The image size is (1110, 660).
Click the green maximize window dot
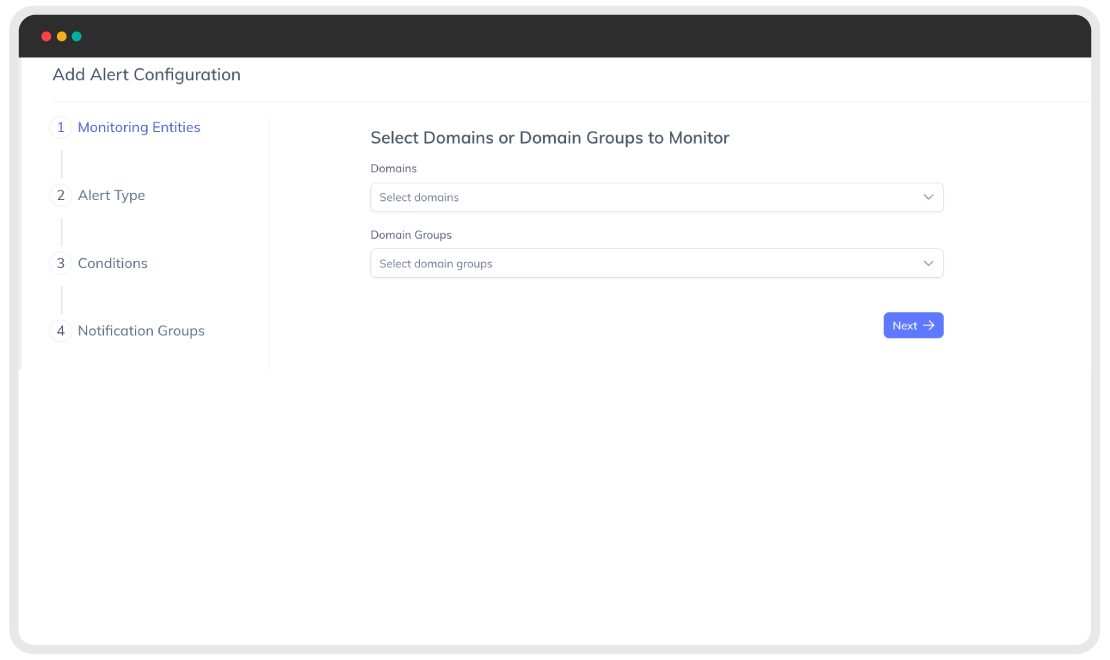(76, 36)
